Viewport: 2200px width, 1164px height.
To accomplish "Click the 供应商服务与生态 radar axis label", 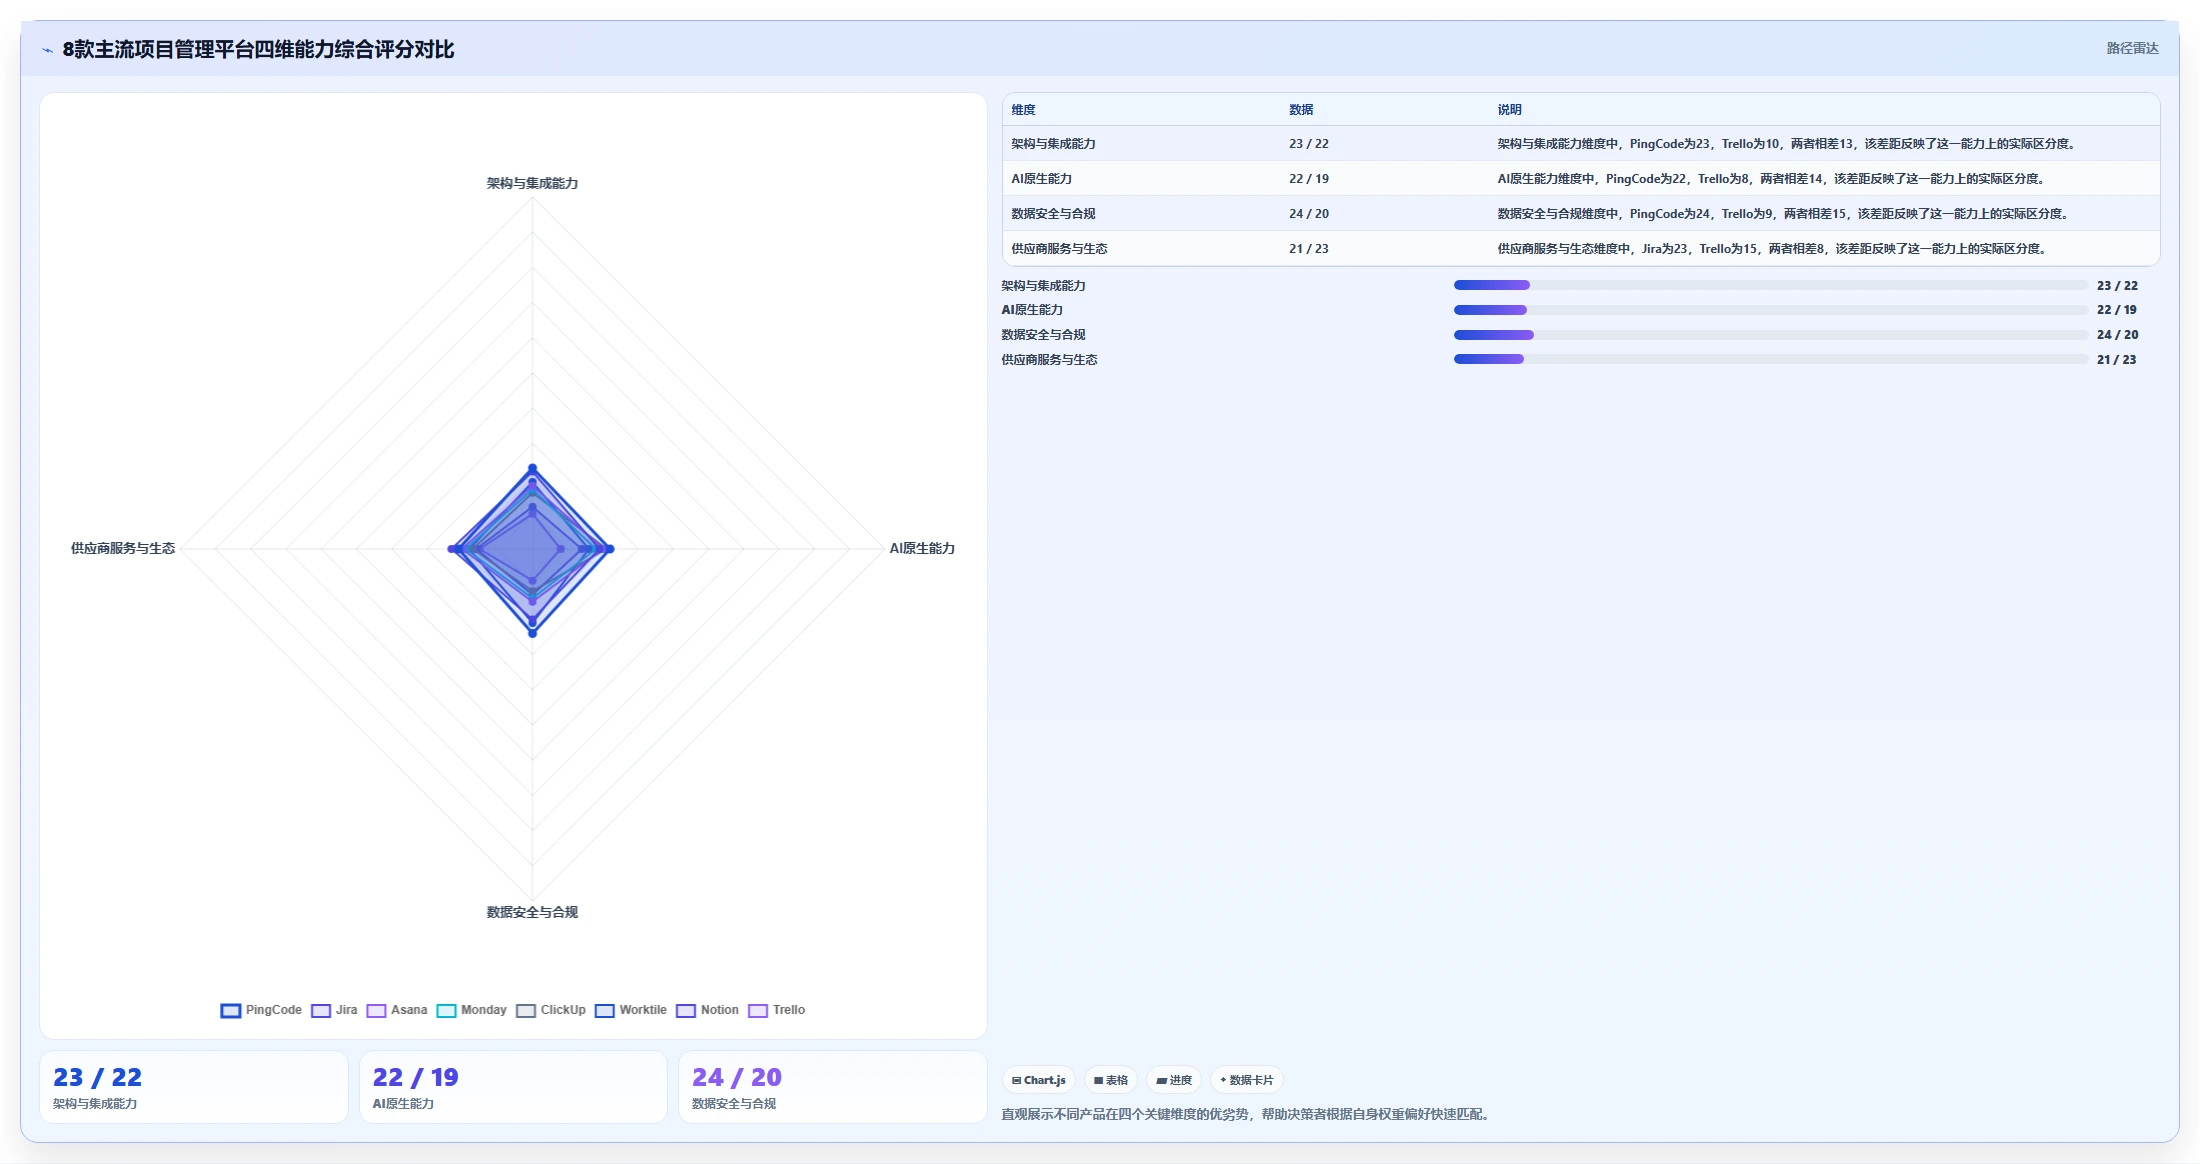I will [123, 548].
